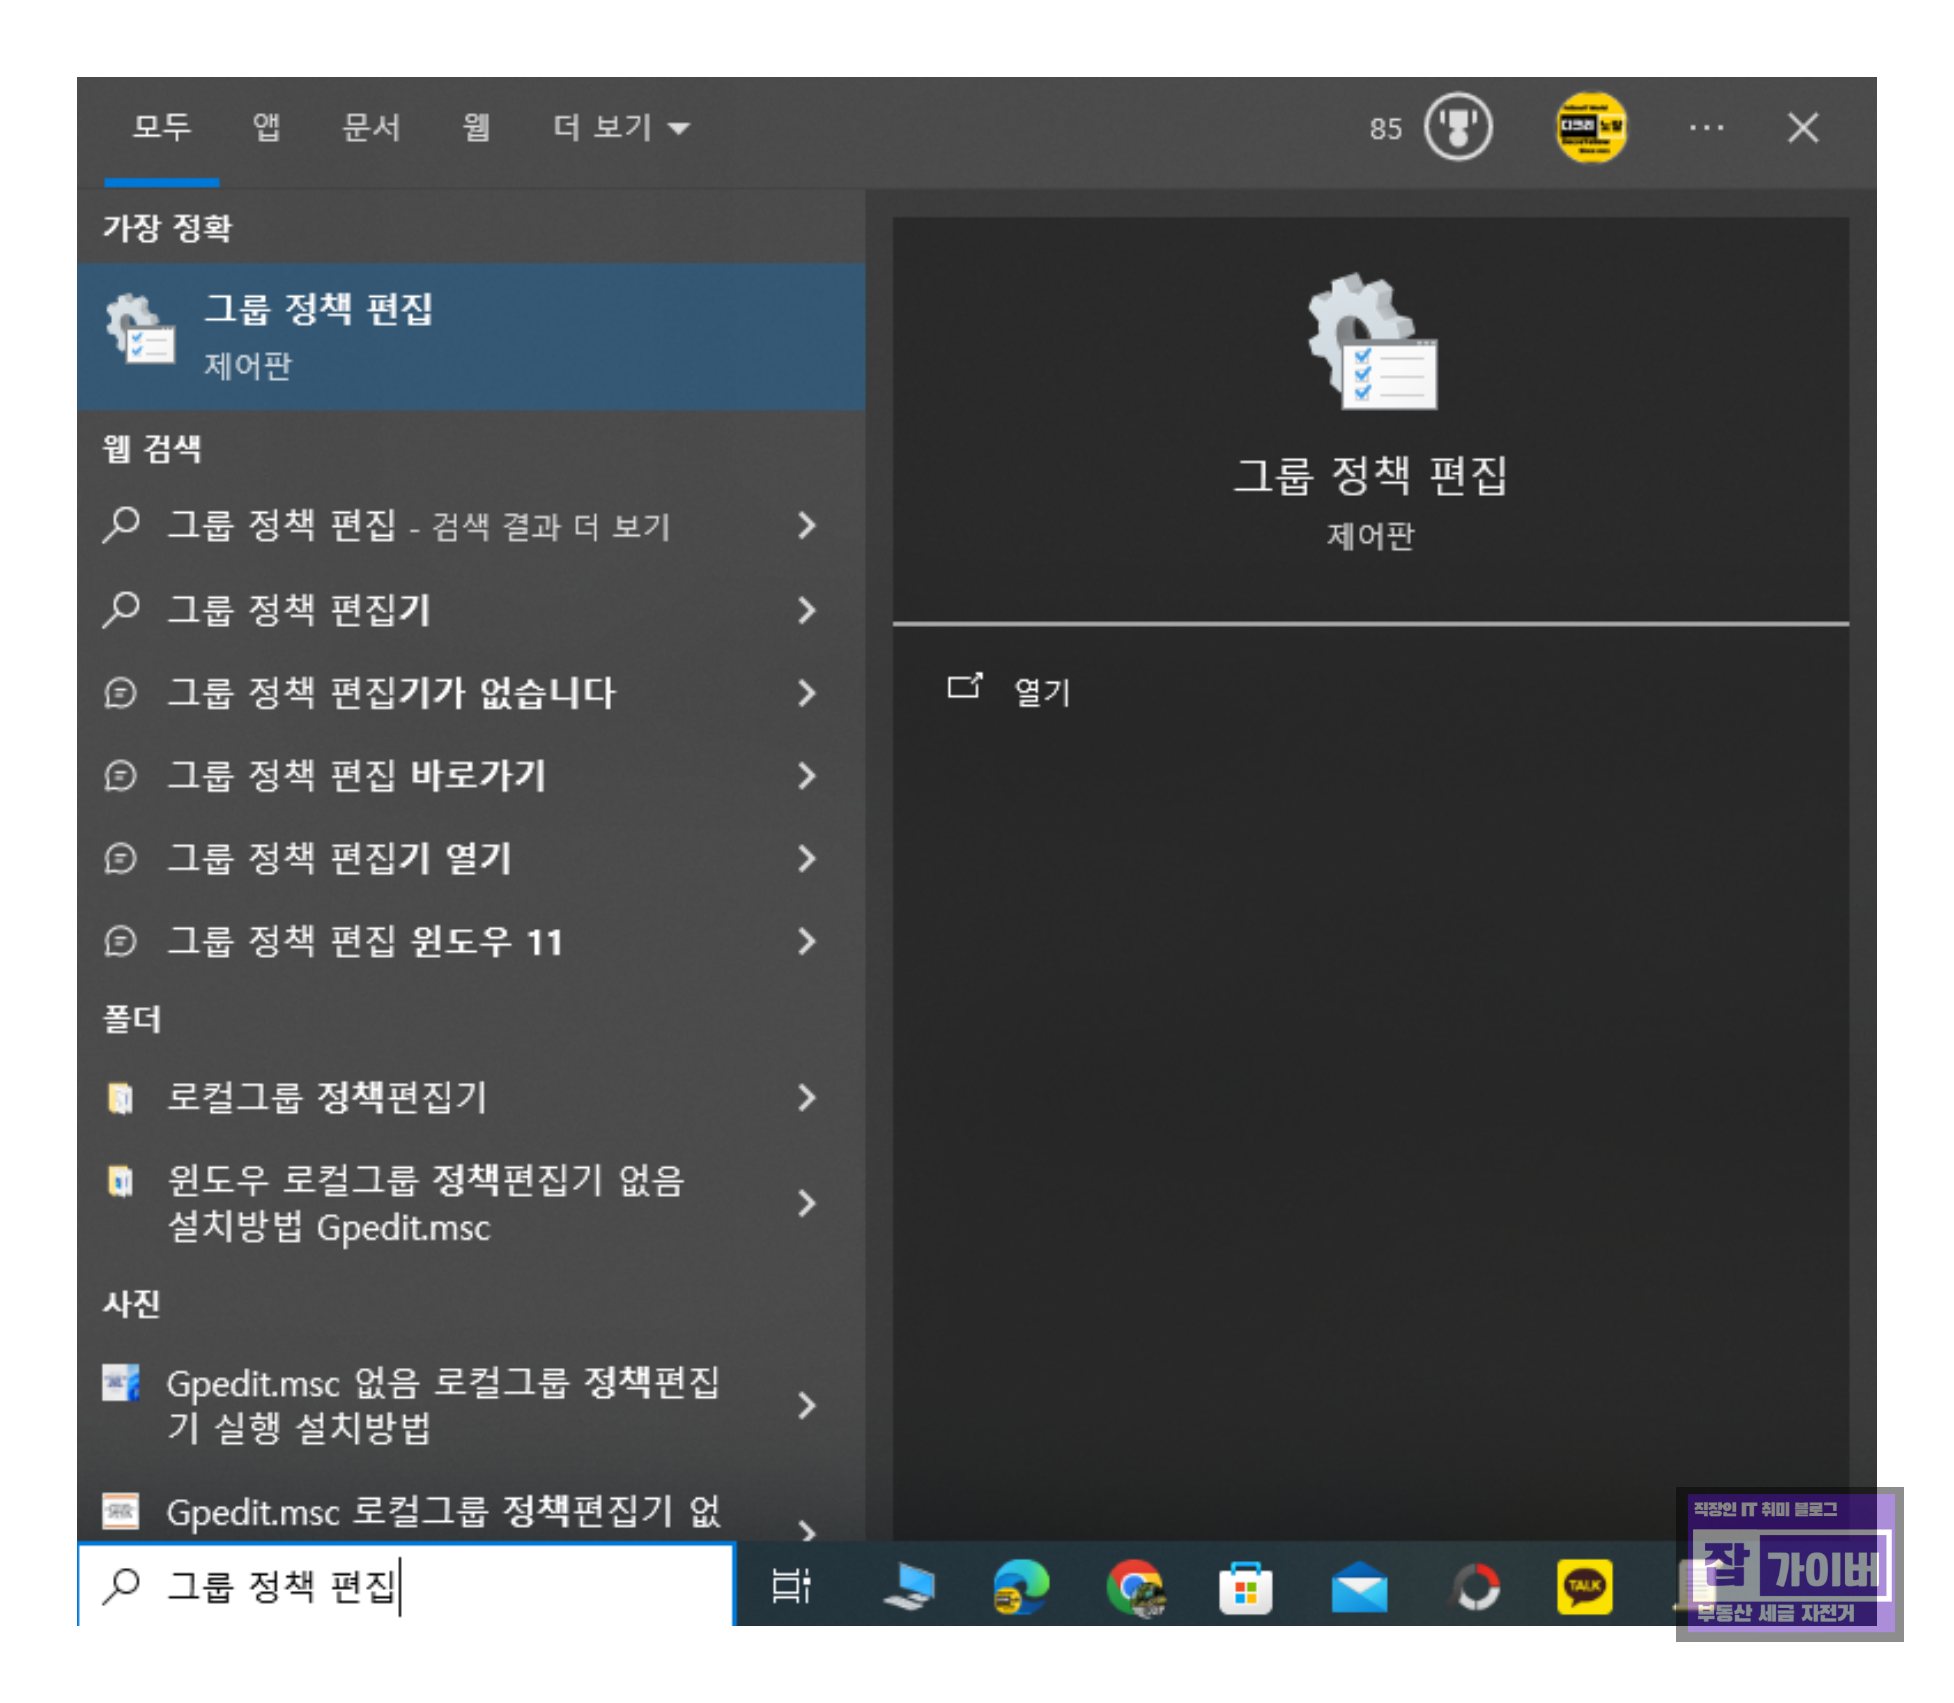Launch Google Chrome from taskbar
Viewport: 1954px width, 1703px height.
pos(1134,1585)
